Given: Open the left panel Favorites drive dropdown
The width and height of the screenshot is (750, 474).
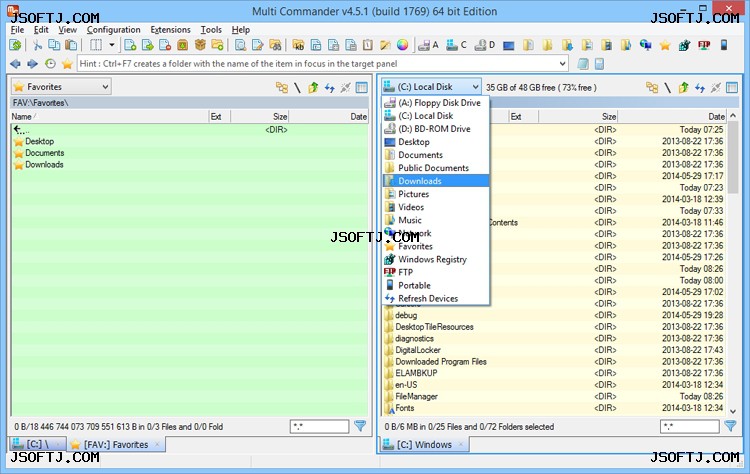Looking at the screenshot, I should click(61, 87).
